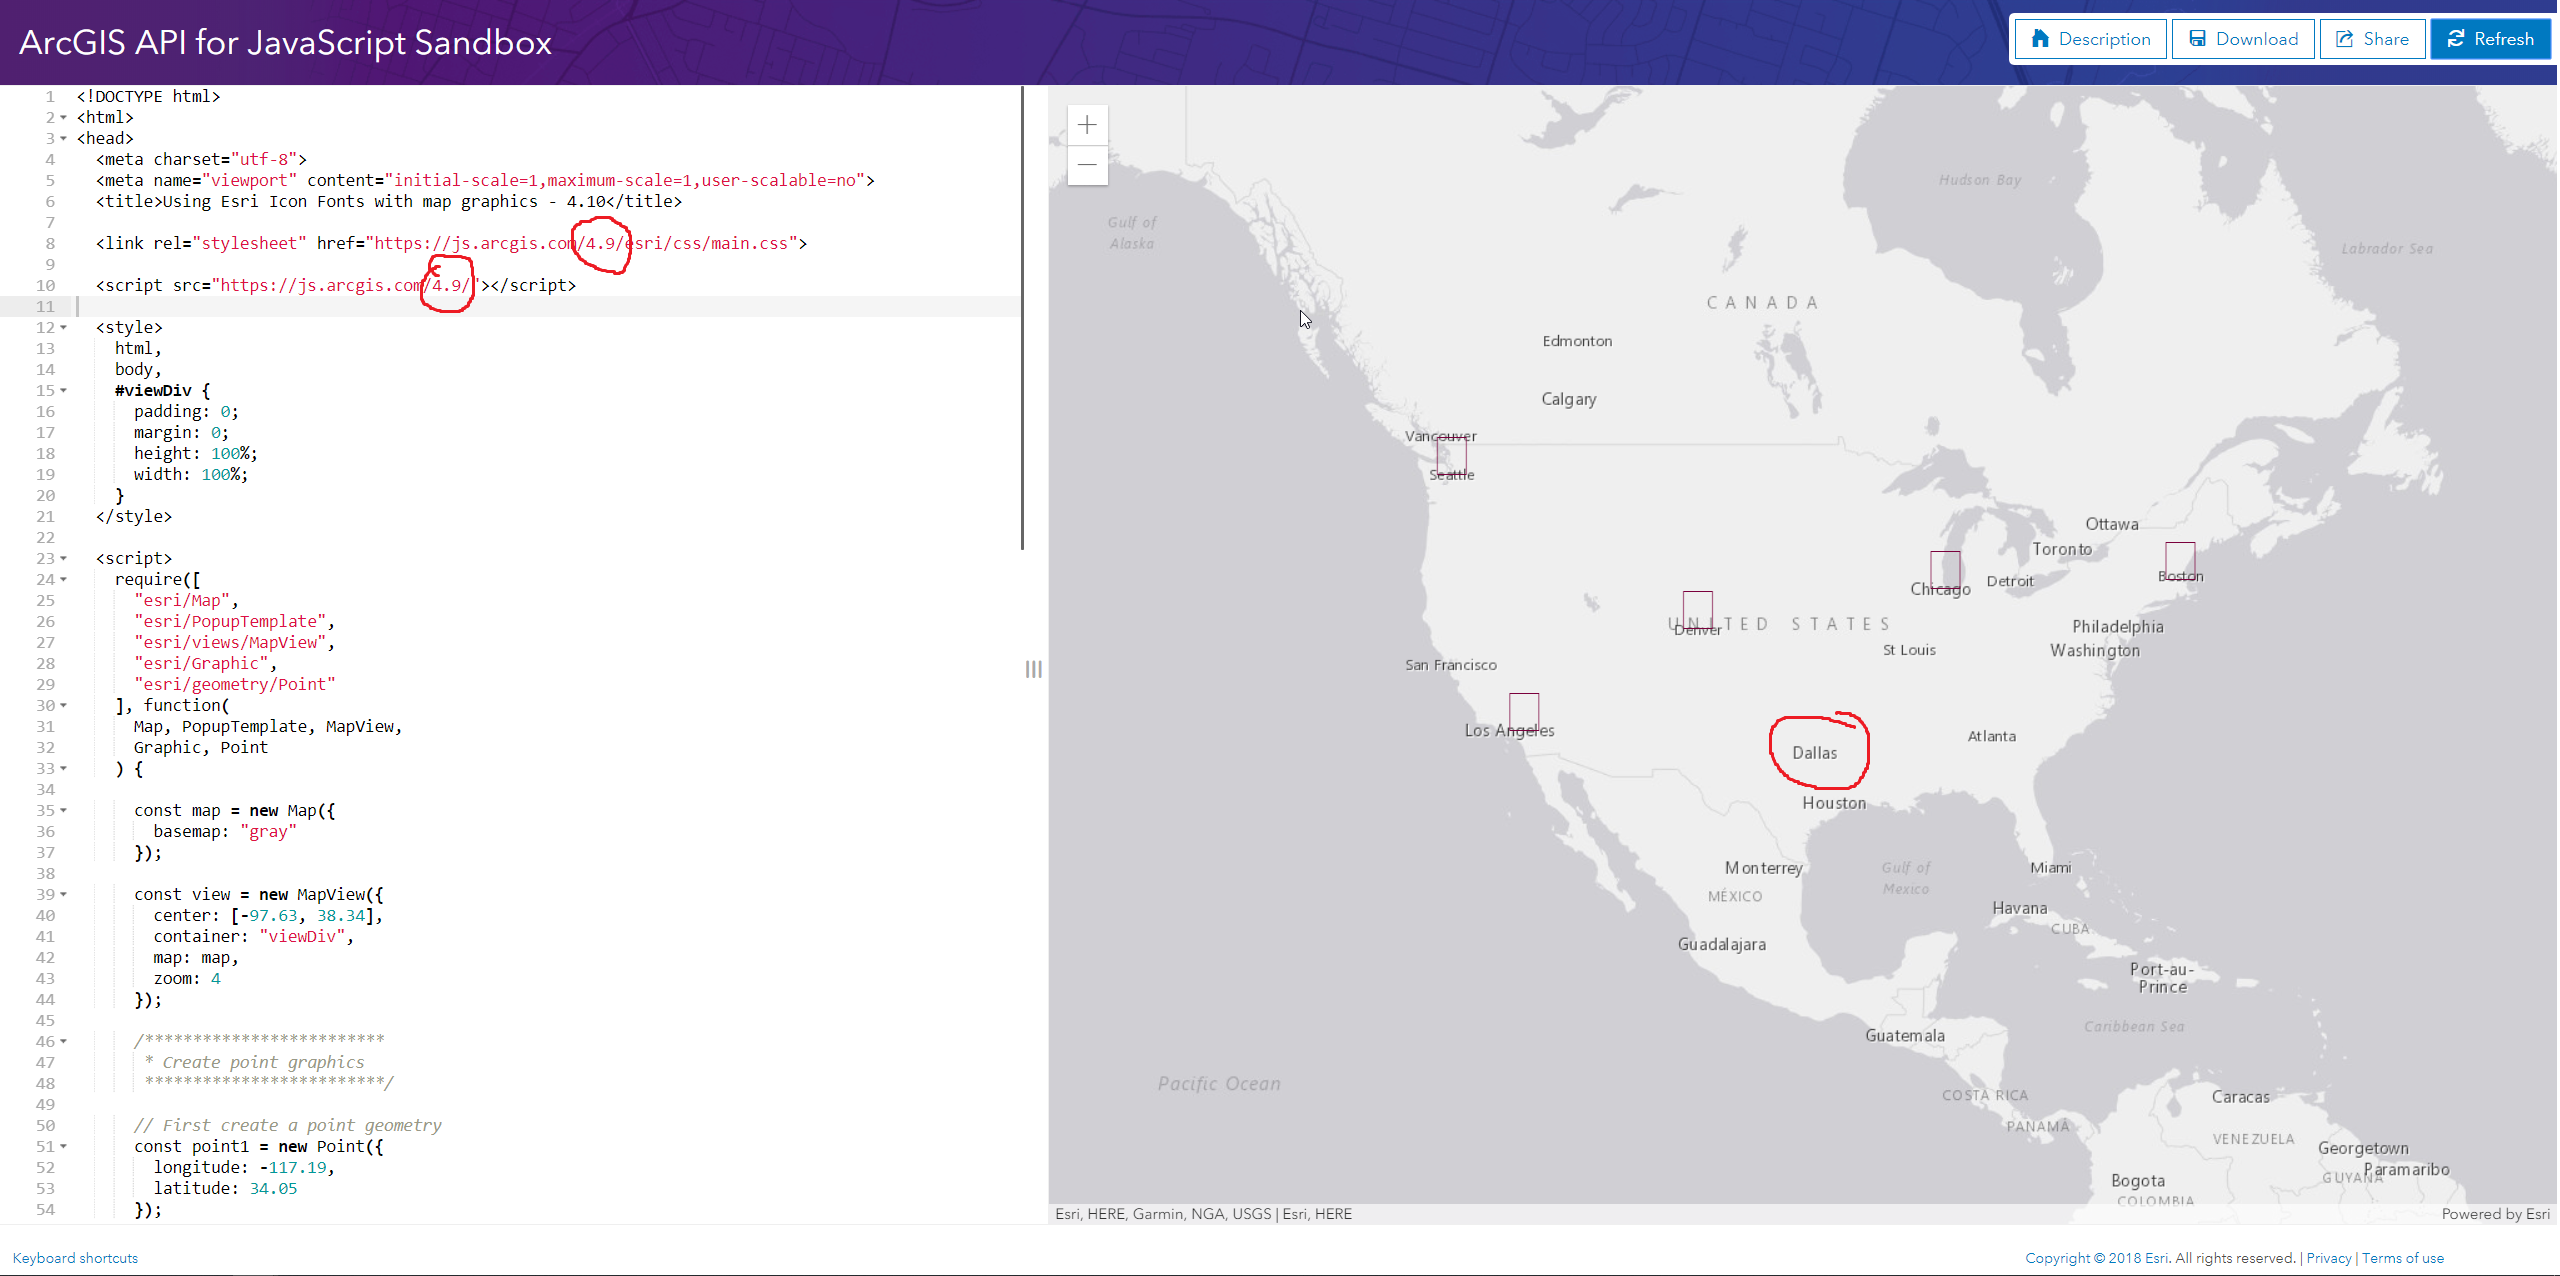The width and height of the screenshot is (2560, 1276).
Task: Click the Miami label on the map
Action: [2050, 867]
